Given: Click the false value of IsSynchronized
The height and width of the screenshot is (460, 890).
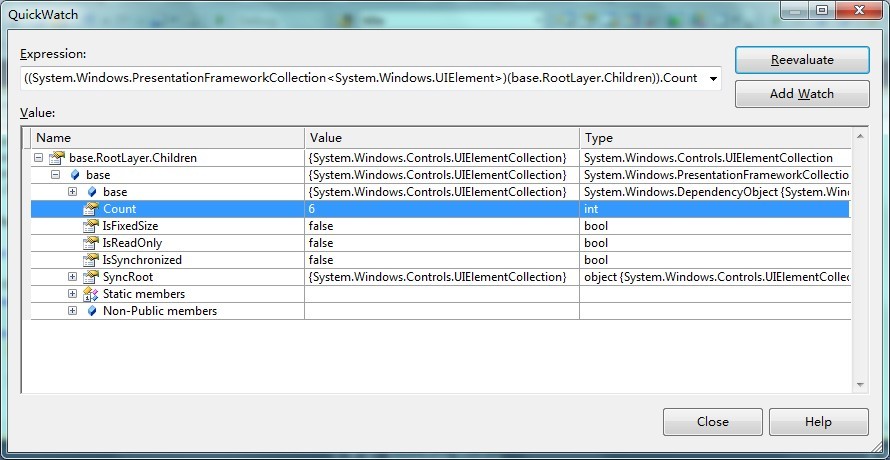Looking at the screenshot, I should [x=442, y=260].
